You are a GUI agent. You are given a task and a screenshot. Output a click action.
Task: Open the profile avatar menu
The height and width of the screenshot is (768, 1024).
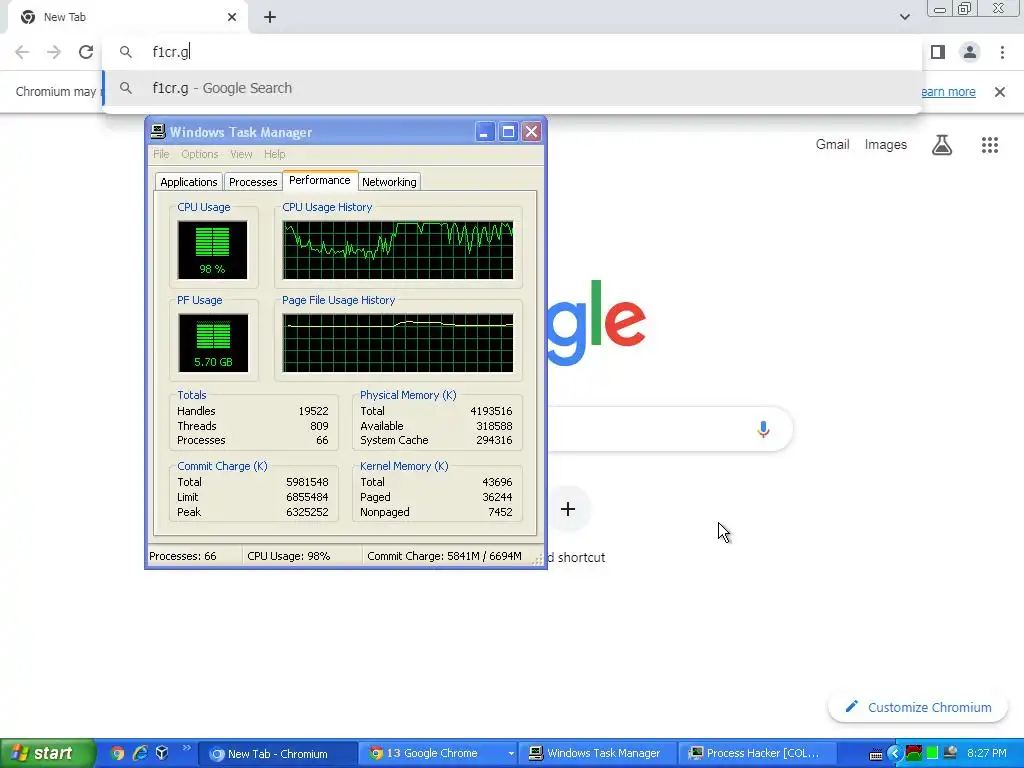(970, 52)
